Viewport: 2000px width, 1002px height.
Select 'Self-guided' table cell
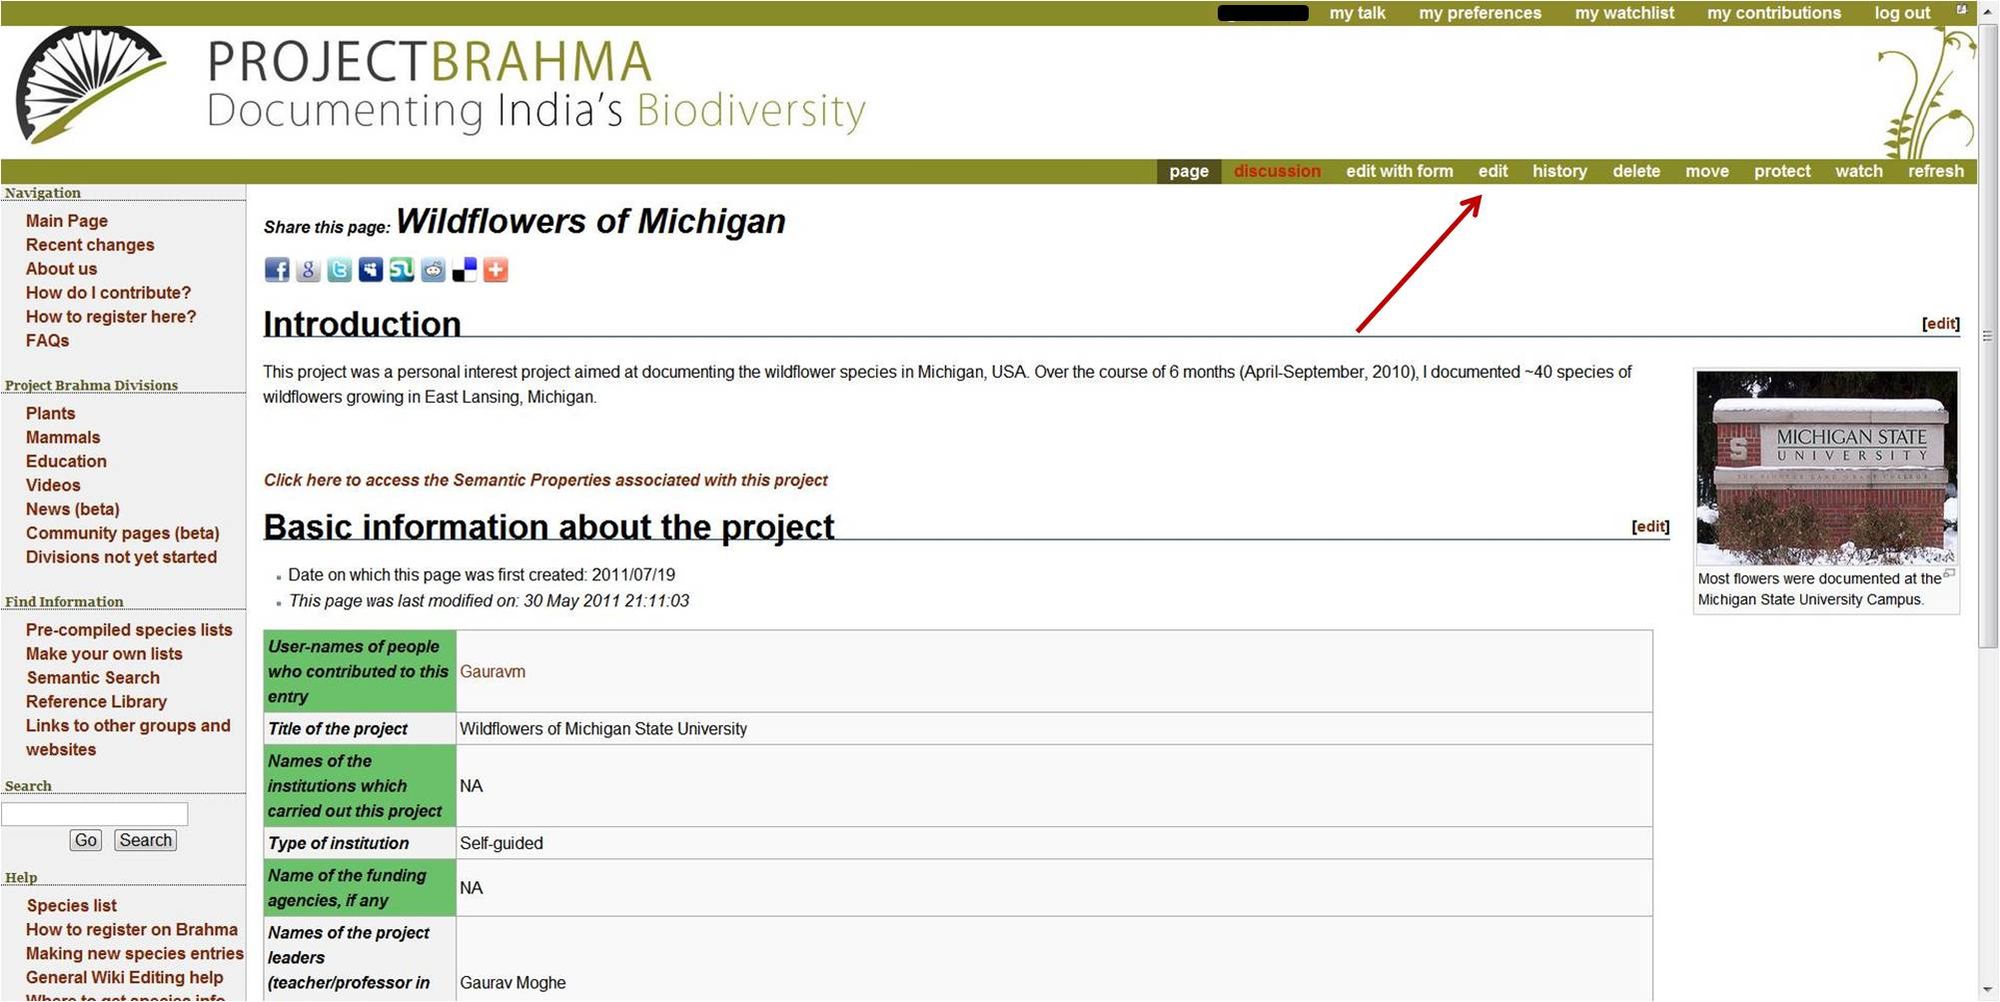[x=1054, y=843]
